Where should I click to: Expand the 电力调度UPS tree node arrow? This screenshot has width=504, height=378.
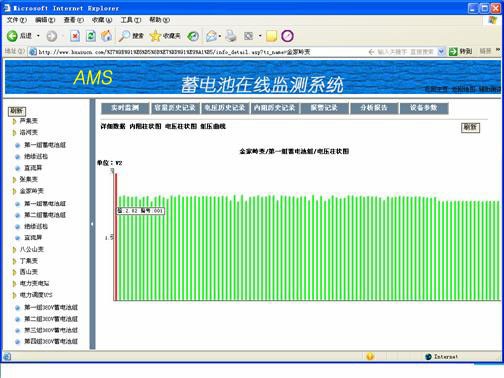coord(14,295)
